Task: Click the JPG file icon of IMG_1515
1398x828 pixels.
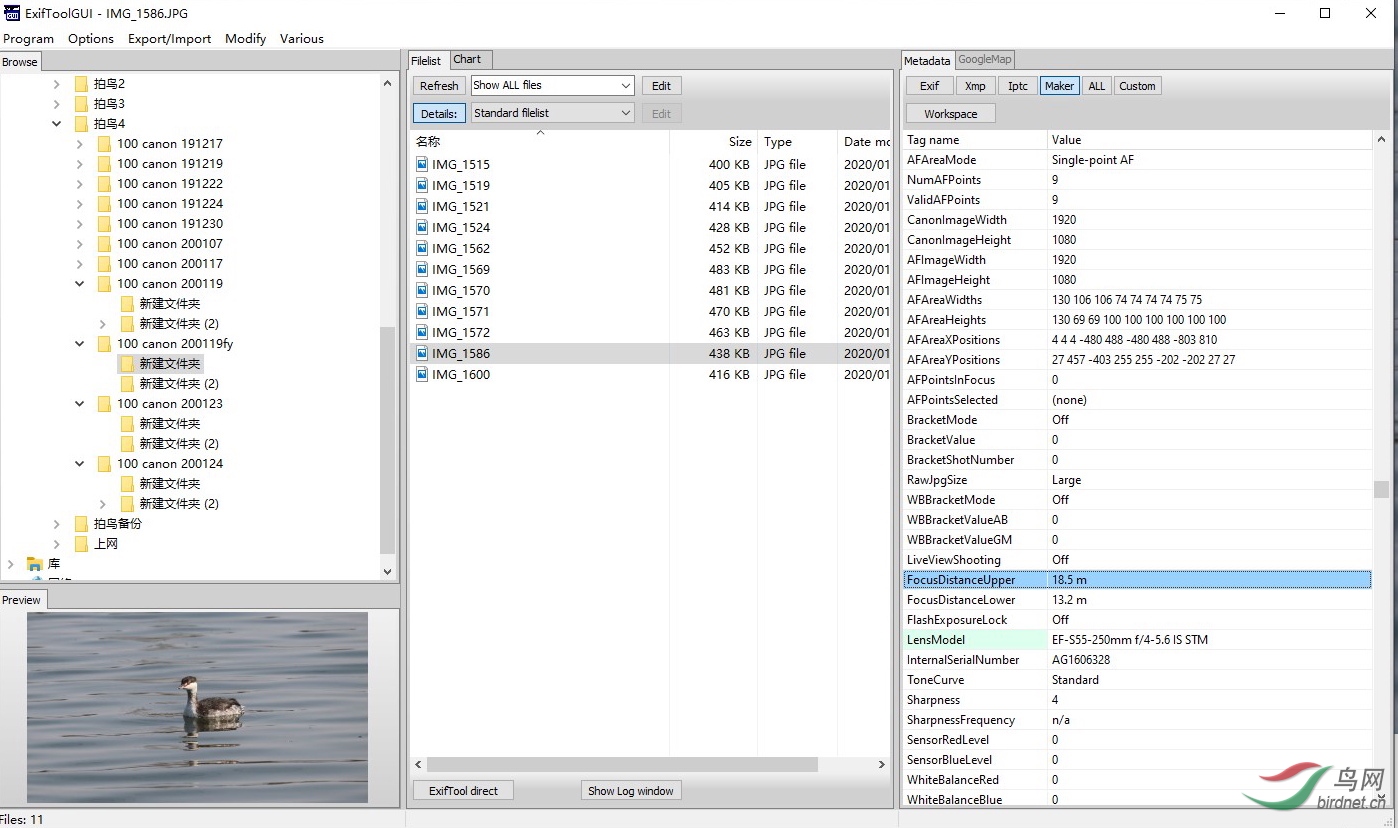Action: (422, 164)
